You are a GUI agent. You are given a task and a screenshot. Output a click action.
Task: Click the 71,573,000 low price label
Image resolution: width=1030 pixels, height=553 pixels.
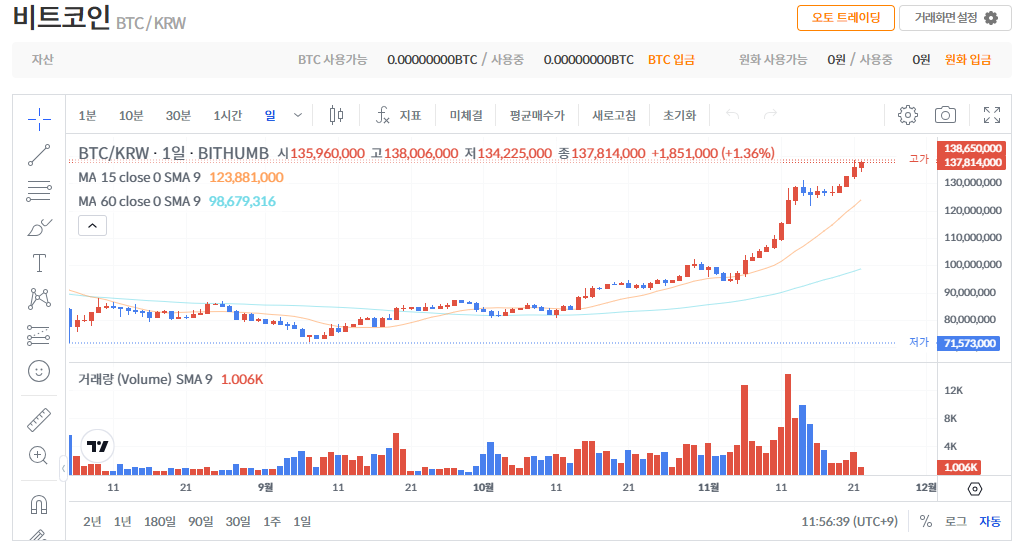pyautogui.click(x=969, y=343)
